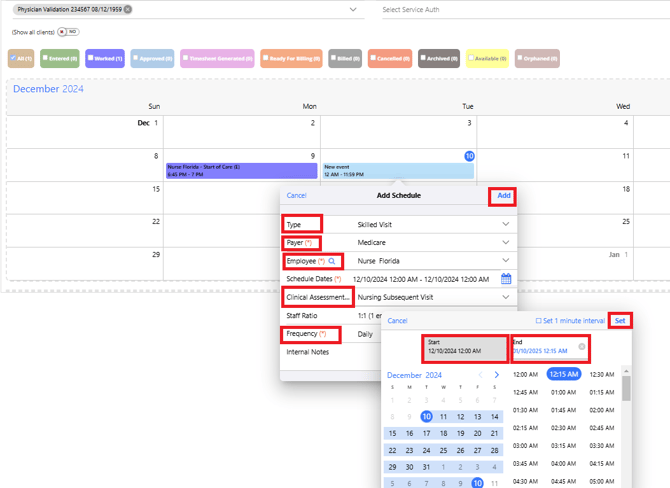The height and width of the screenshot is (488, 670).
Task: Click the Employee search magnifier icon
Action: (332, 261)
